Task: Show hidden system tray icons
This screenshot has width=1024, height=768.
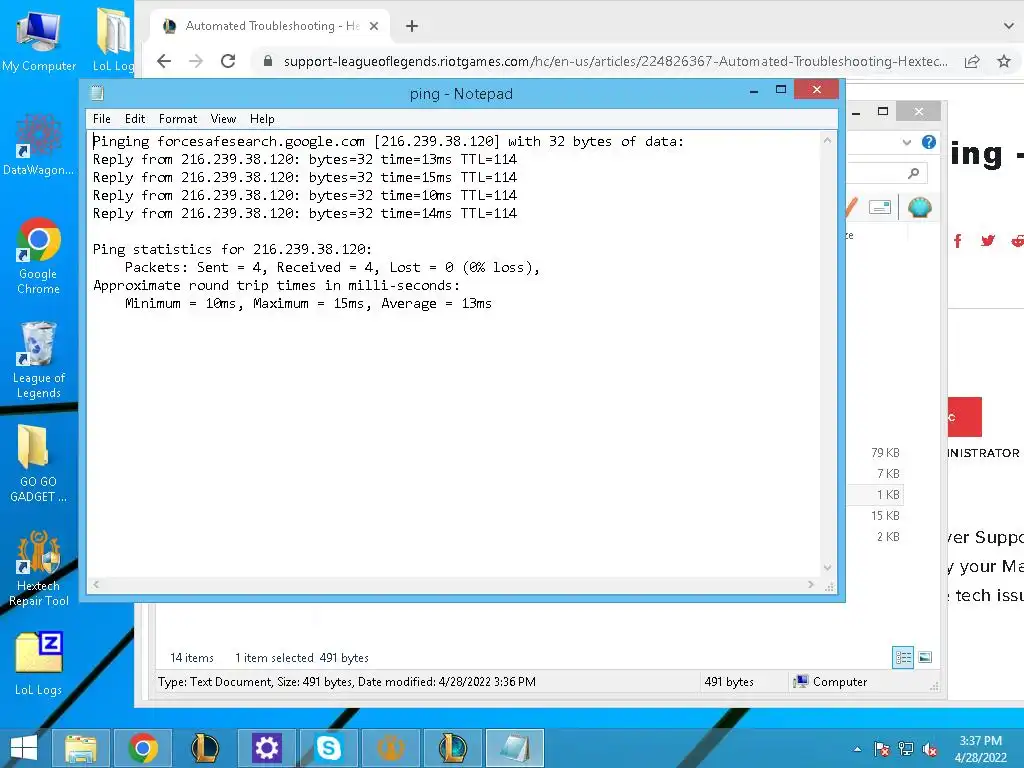Action: pos(857,749)
